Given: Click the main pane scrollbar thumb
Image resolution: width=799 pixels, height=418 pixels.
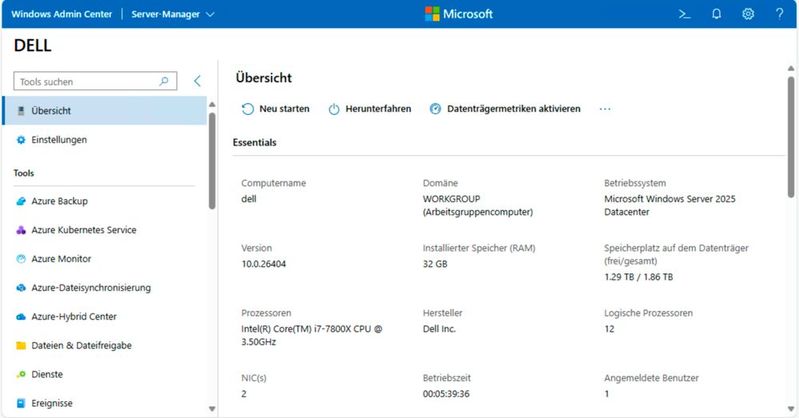Looking at the screenshot, I should (791, 137).
